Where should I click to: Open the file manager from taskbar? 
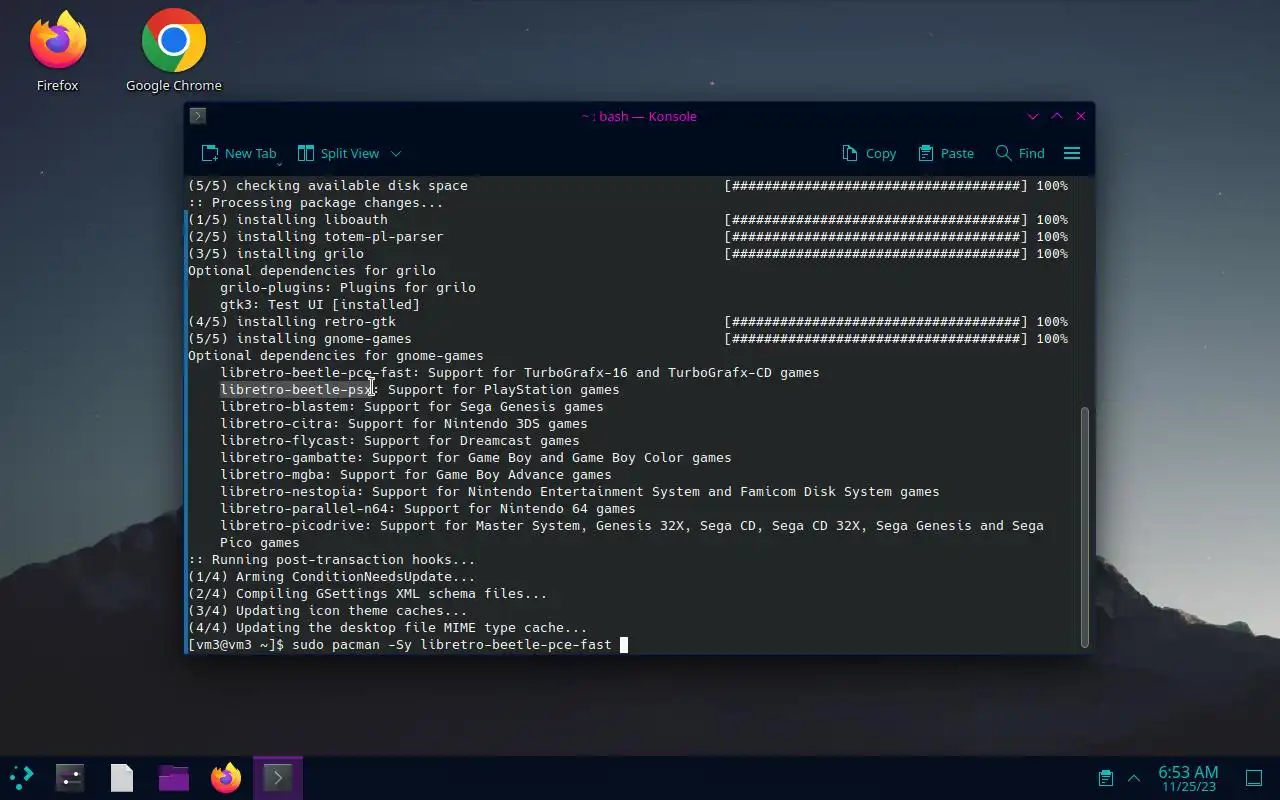(x=174, y=777)
